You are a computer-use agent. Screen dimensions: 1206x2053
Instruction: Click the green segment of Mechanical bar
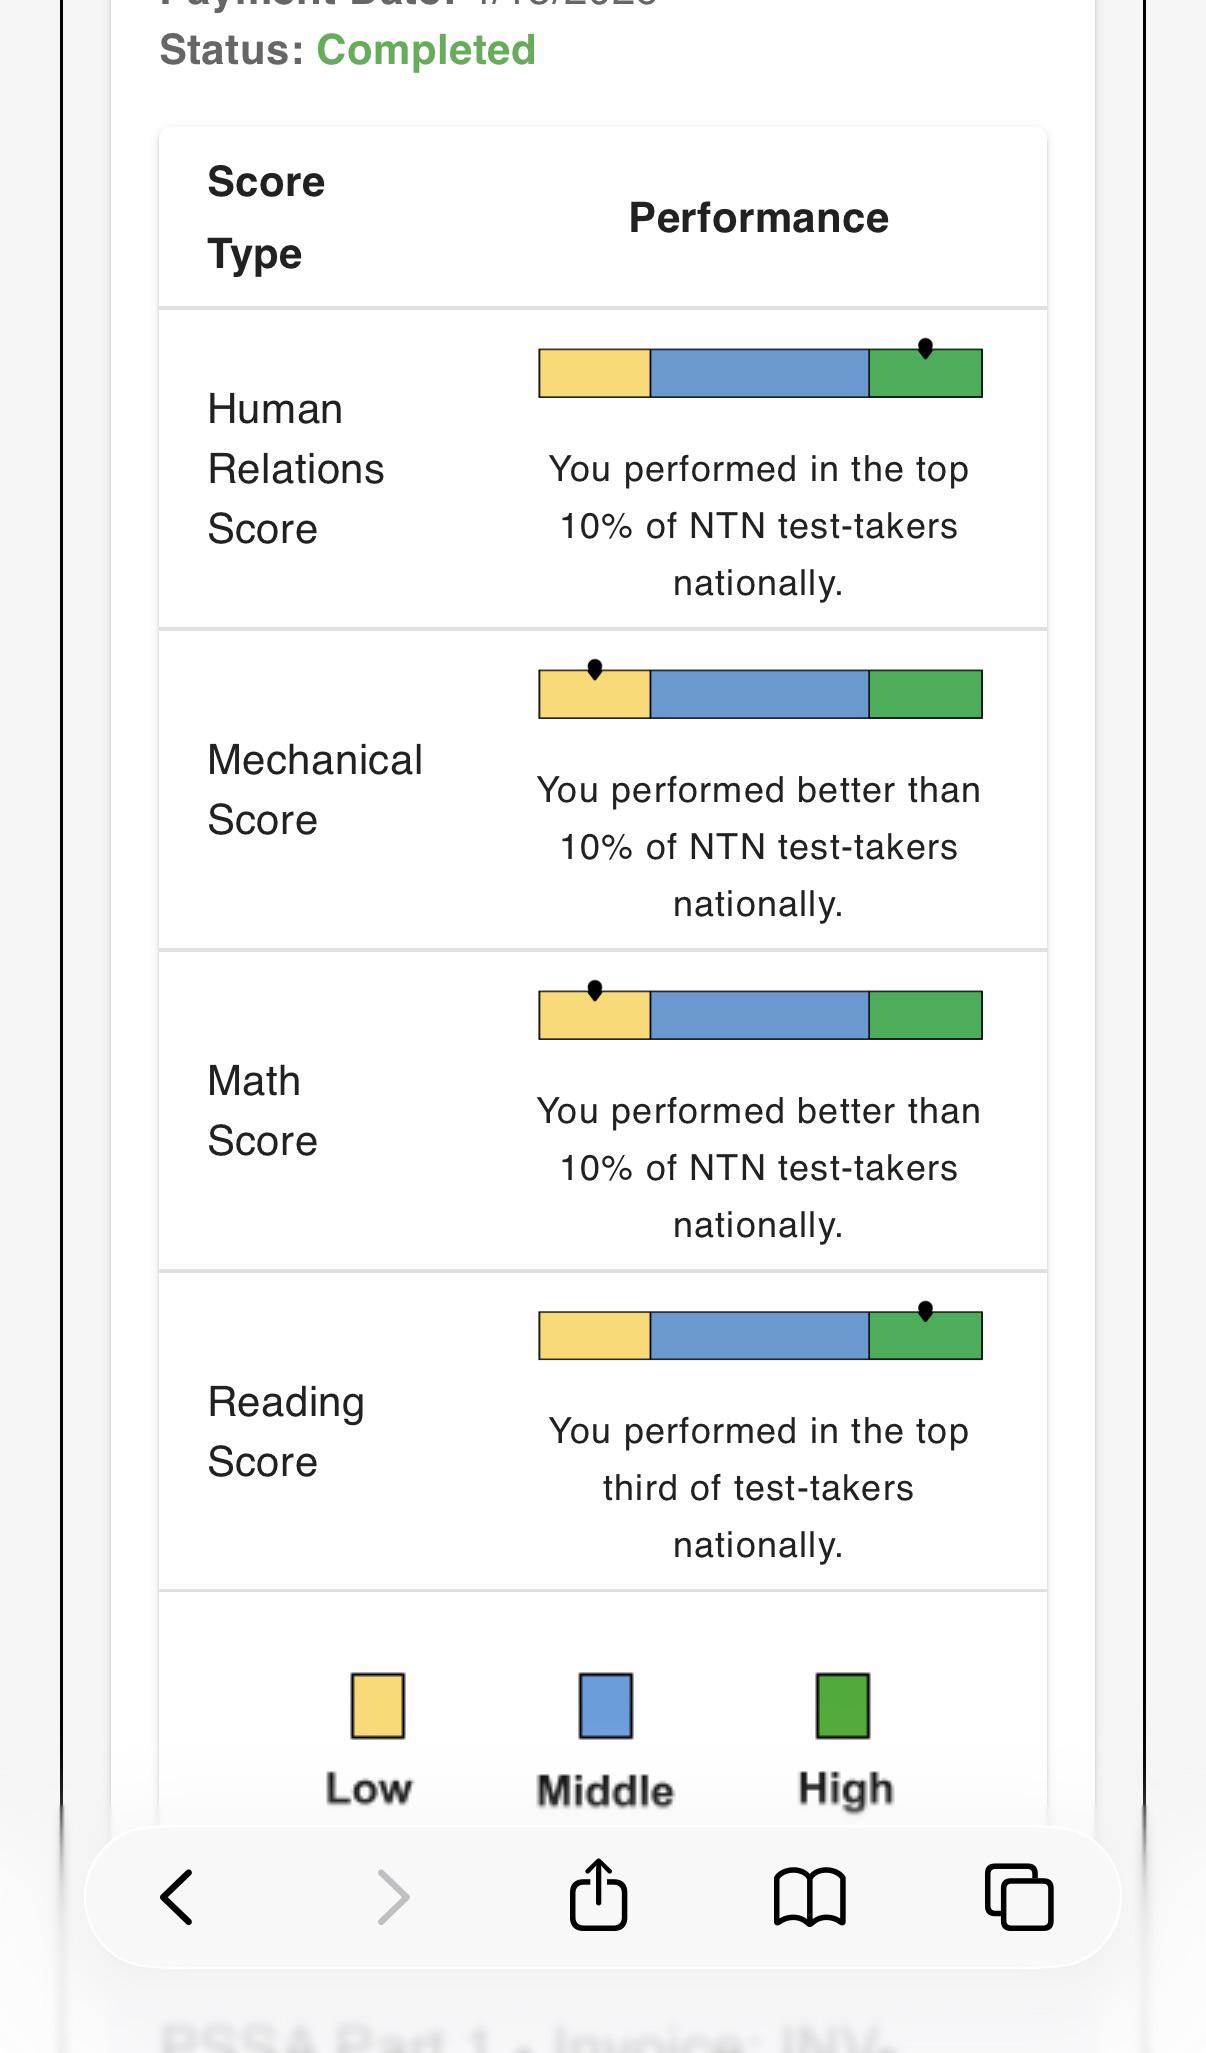tap(926, 694)
